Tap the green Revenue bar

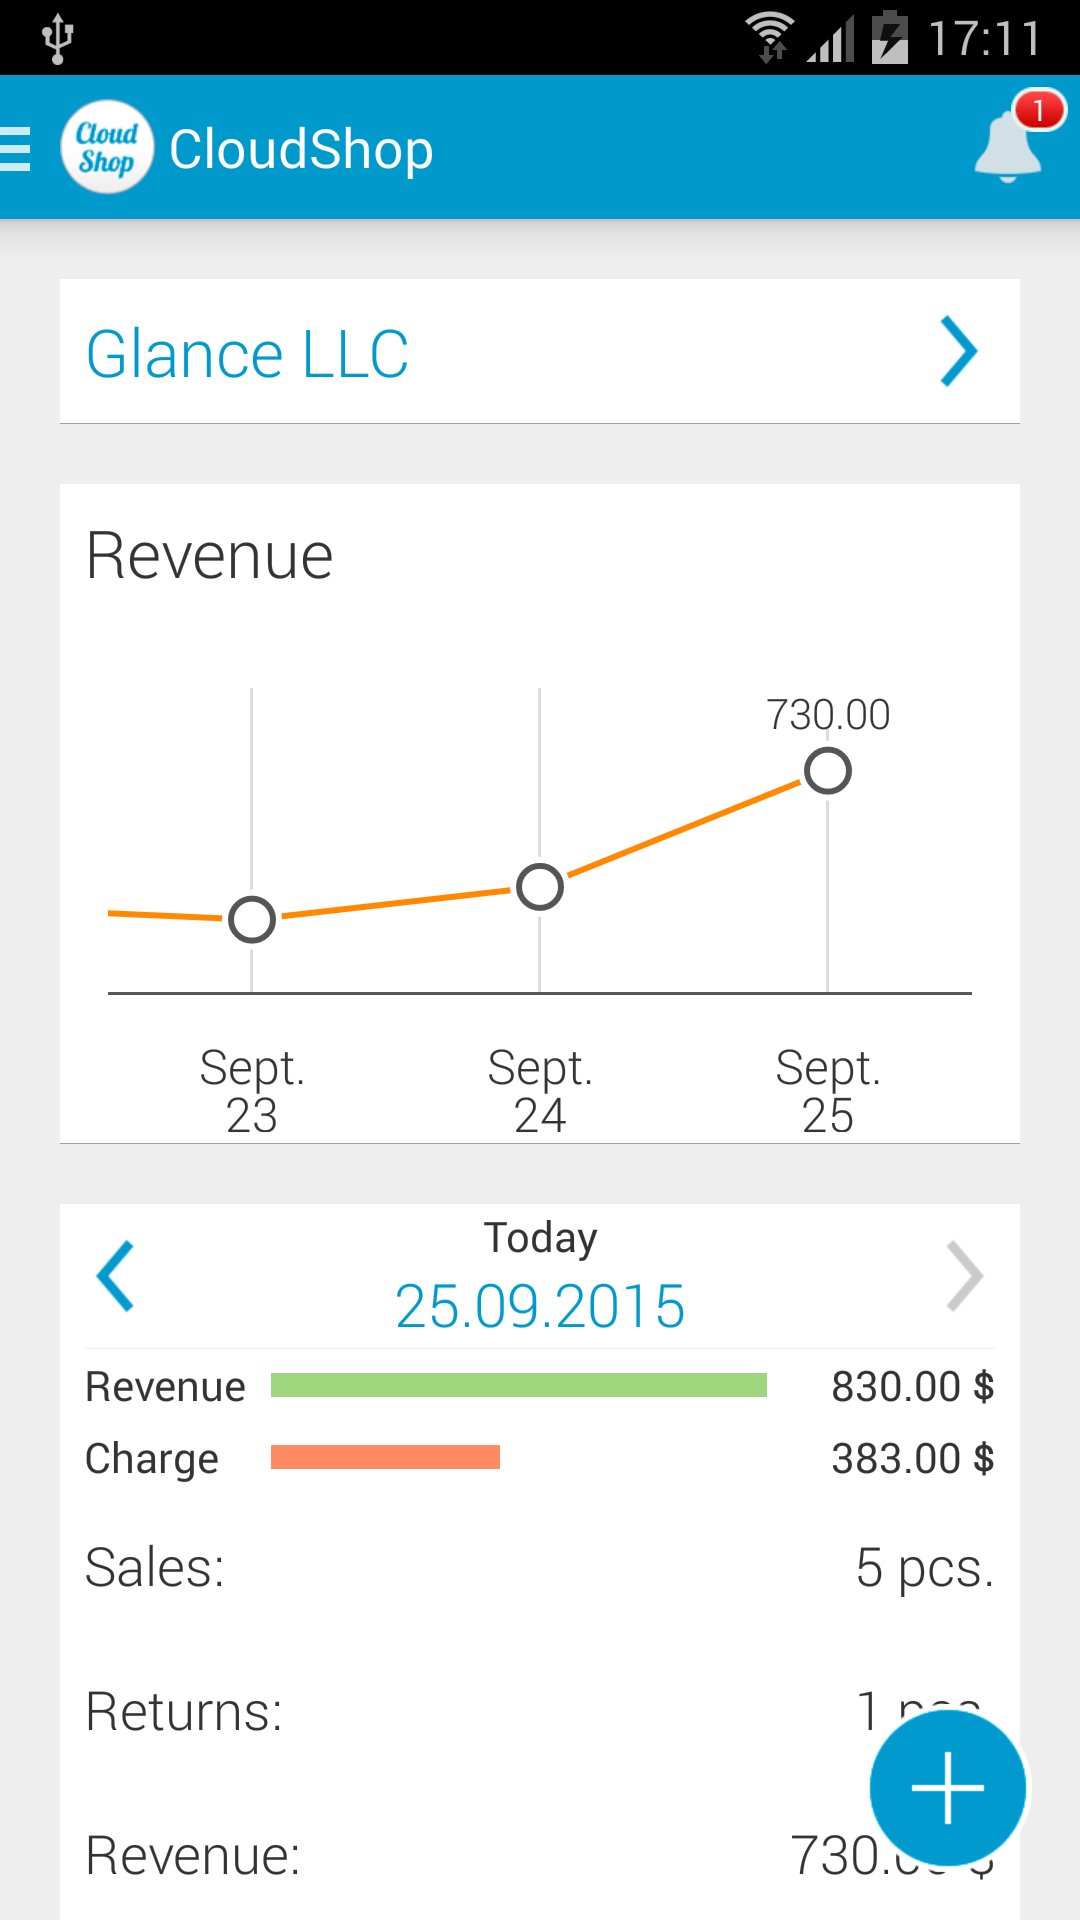click(518, 1385)
